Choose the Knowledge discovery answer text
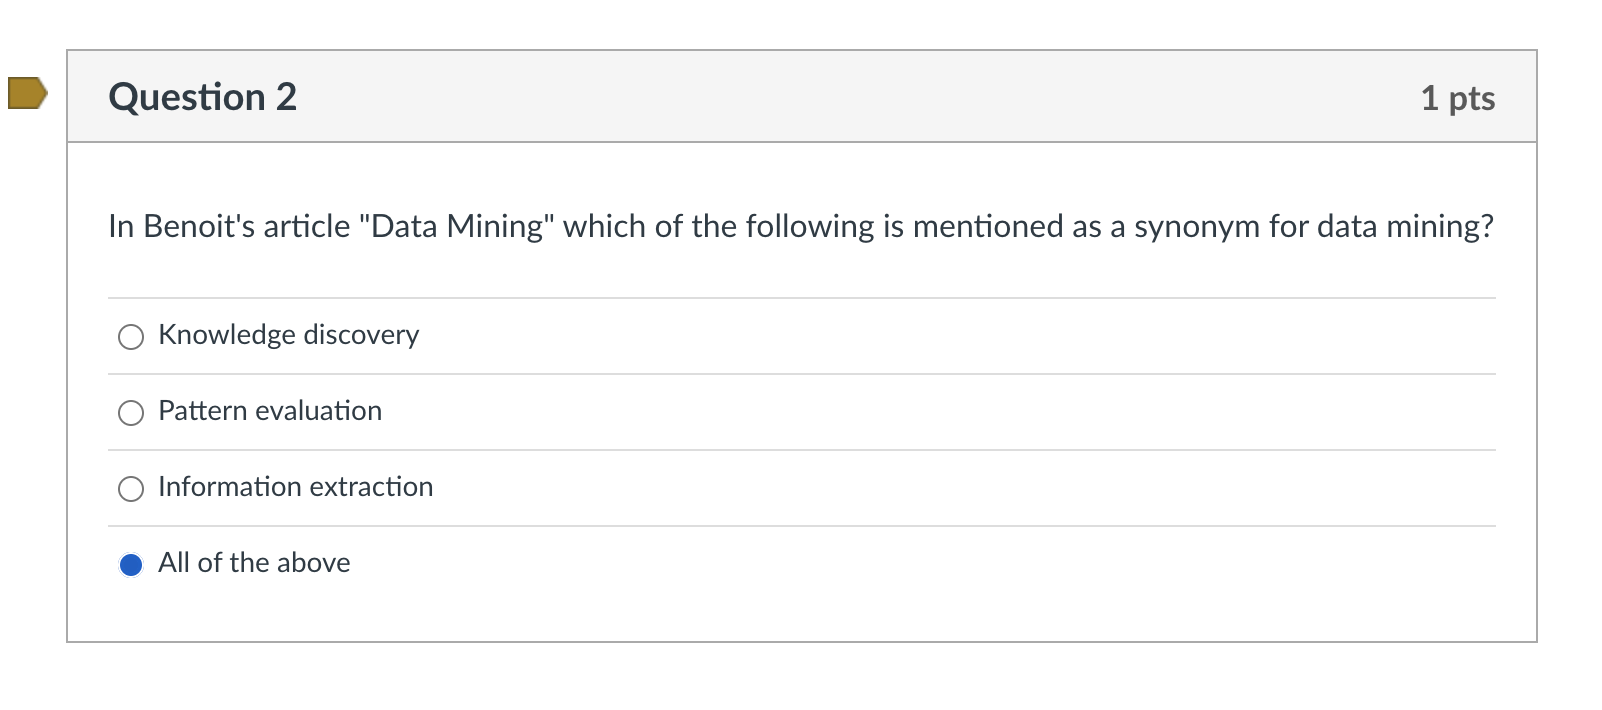 tap(289, 335)
